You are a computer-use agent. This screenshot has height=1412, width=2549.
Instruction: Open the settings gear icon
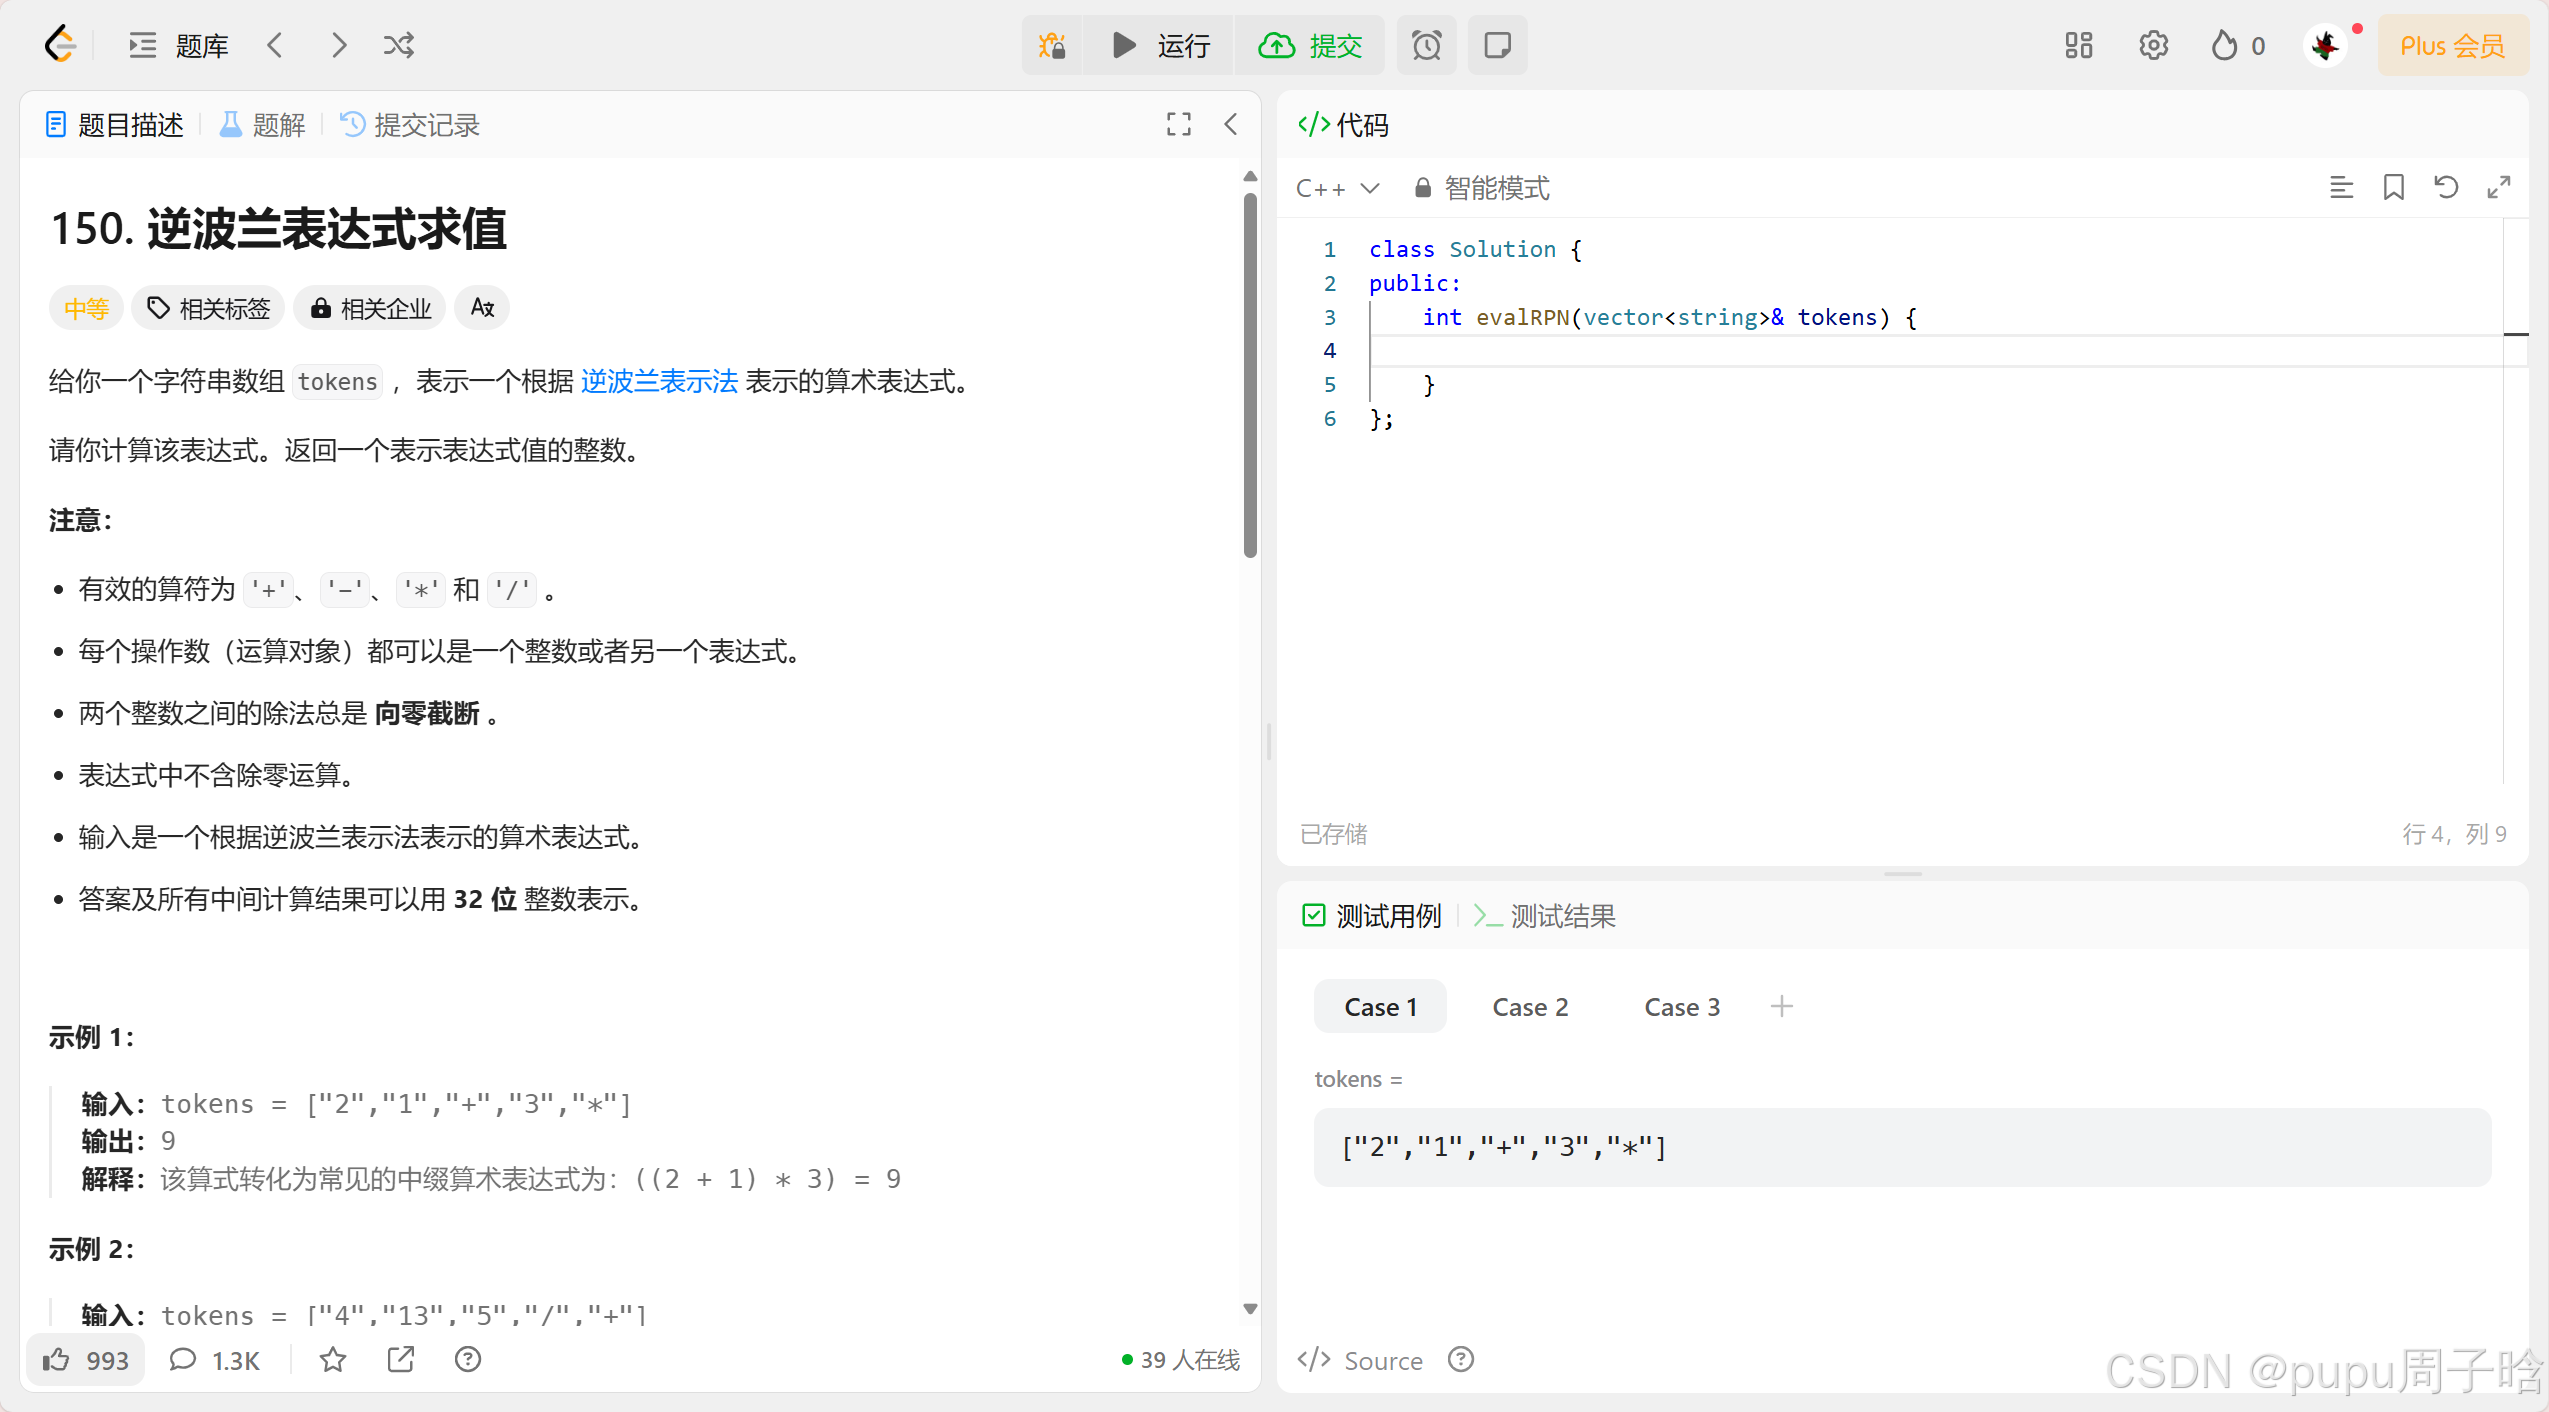pos(2153,46)
